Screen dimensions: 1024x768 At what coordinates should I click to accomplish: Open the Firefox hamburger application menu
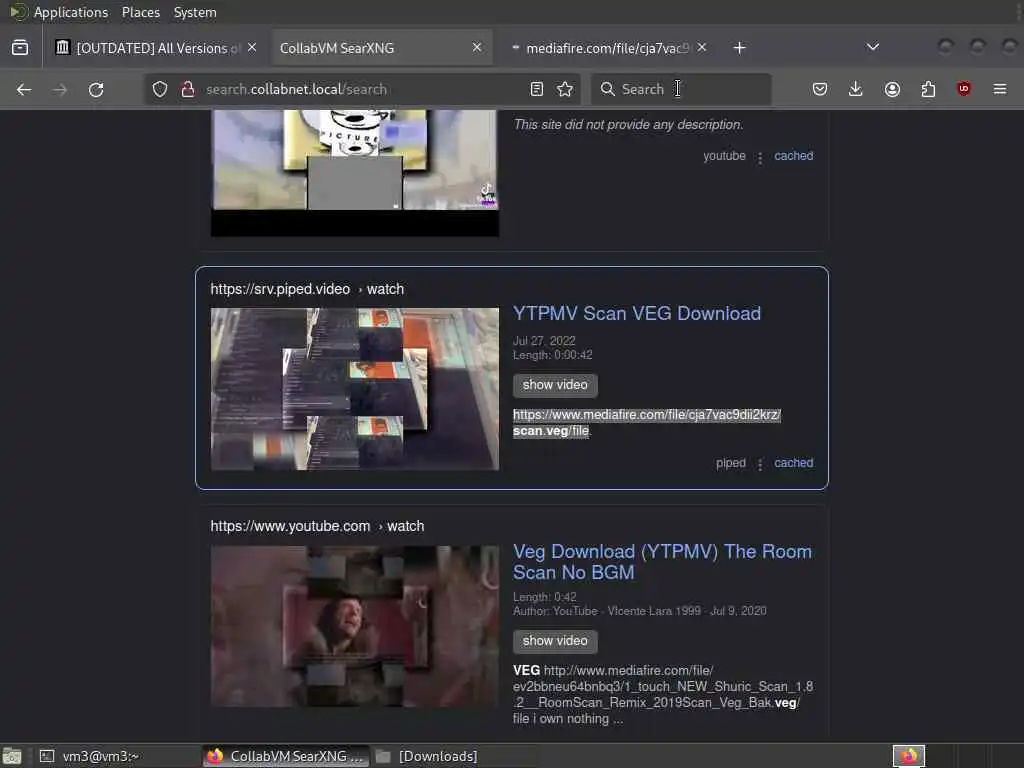point(1000,89)
